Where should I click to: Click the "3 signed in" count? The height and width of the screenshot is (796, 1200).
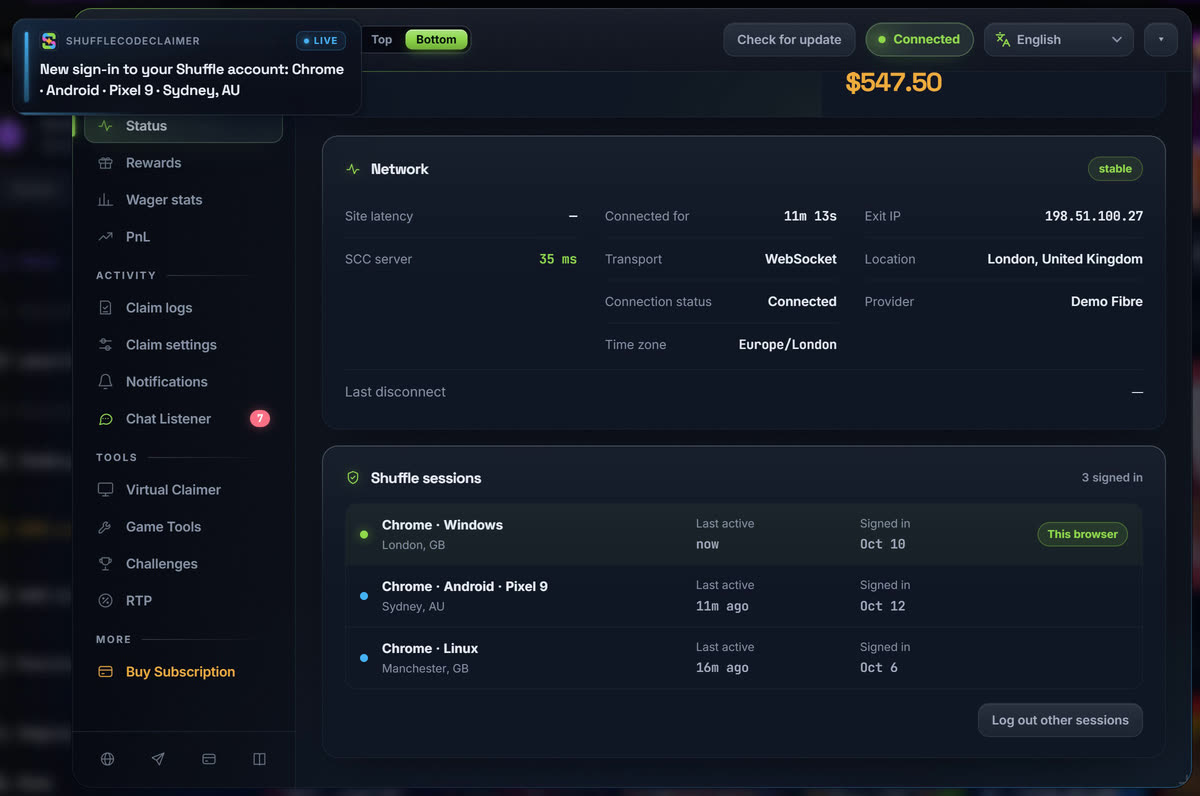(1112, 478)
